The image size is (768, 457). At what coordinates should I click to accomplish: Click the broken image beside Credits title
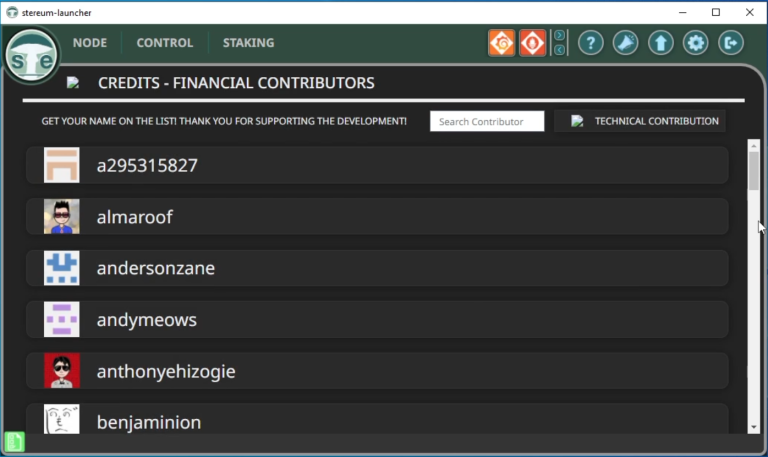(x=73, y=83)
